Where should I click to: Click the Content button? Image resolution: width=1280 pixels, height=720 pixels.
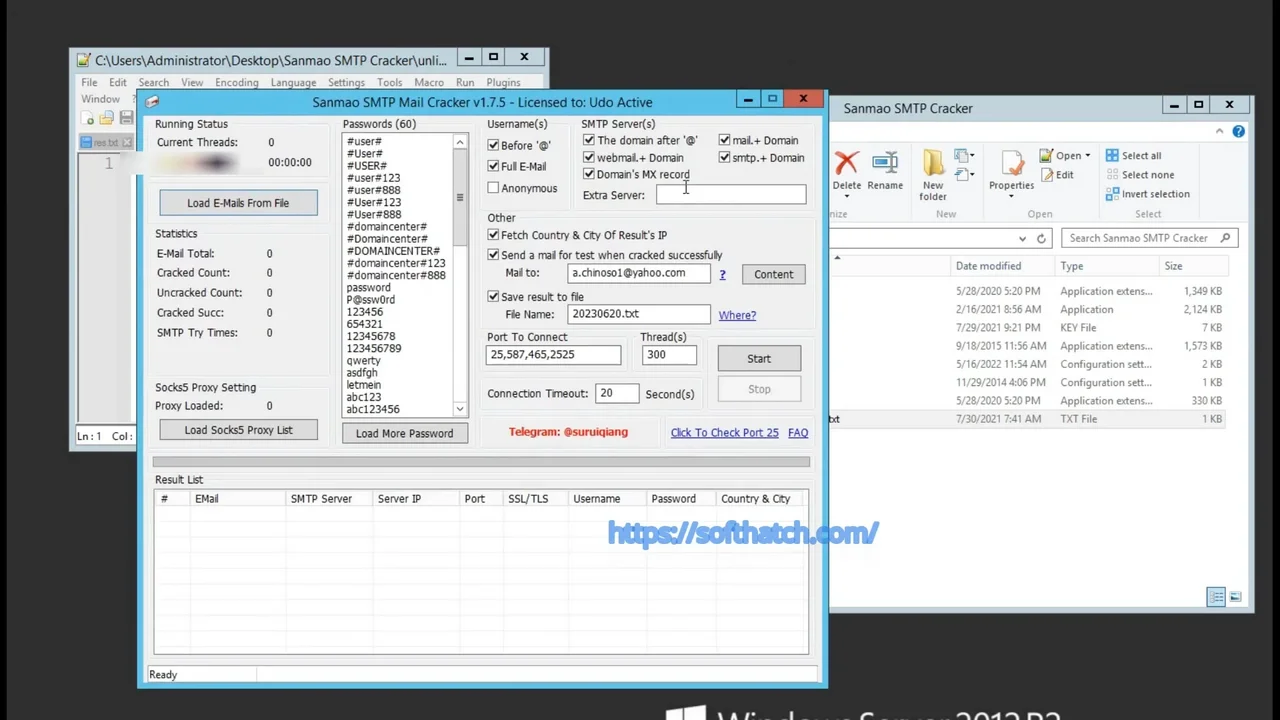pyautogui.click(x=773, y=274)
